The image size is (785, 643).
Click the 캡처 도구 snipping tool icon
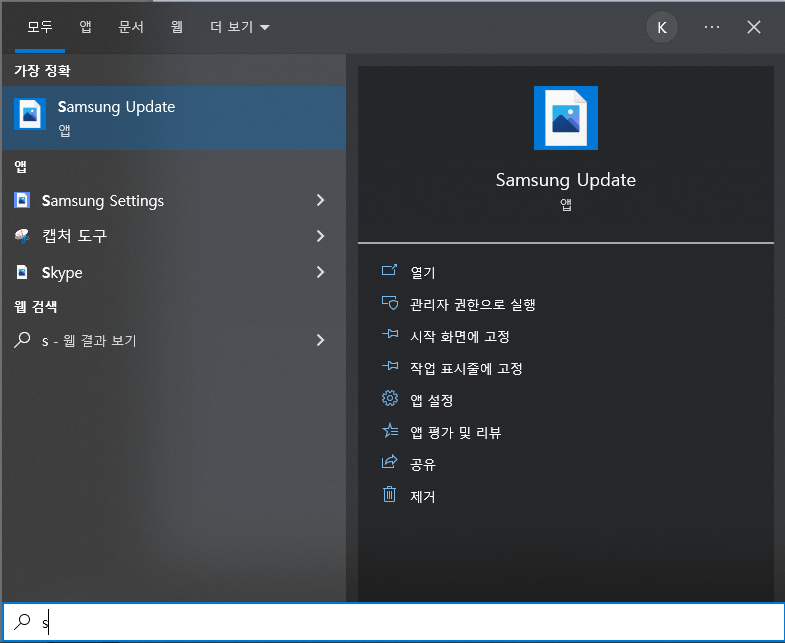point(22,236)
